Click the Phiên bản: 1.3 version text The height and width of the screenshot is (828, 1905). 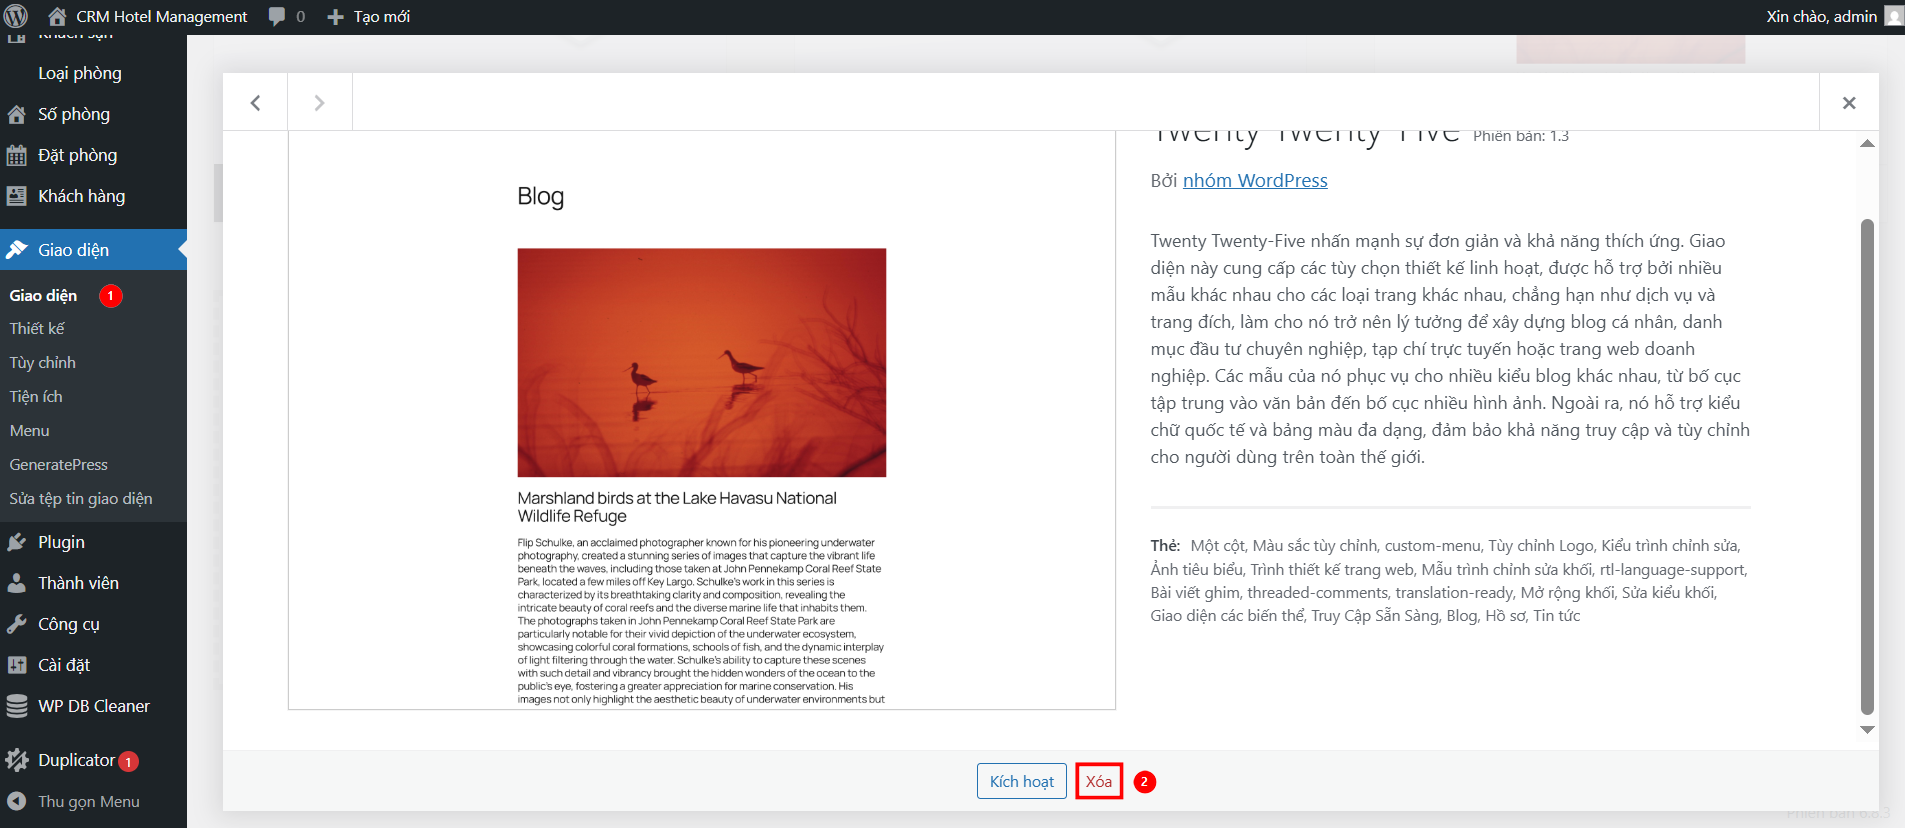(x=1521, y=136)
